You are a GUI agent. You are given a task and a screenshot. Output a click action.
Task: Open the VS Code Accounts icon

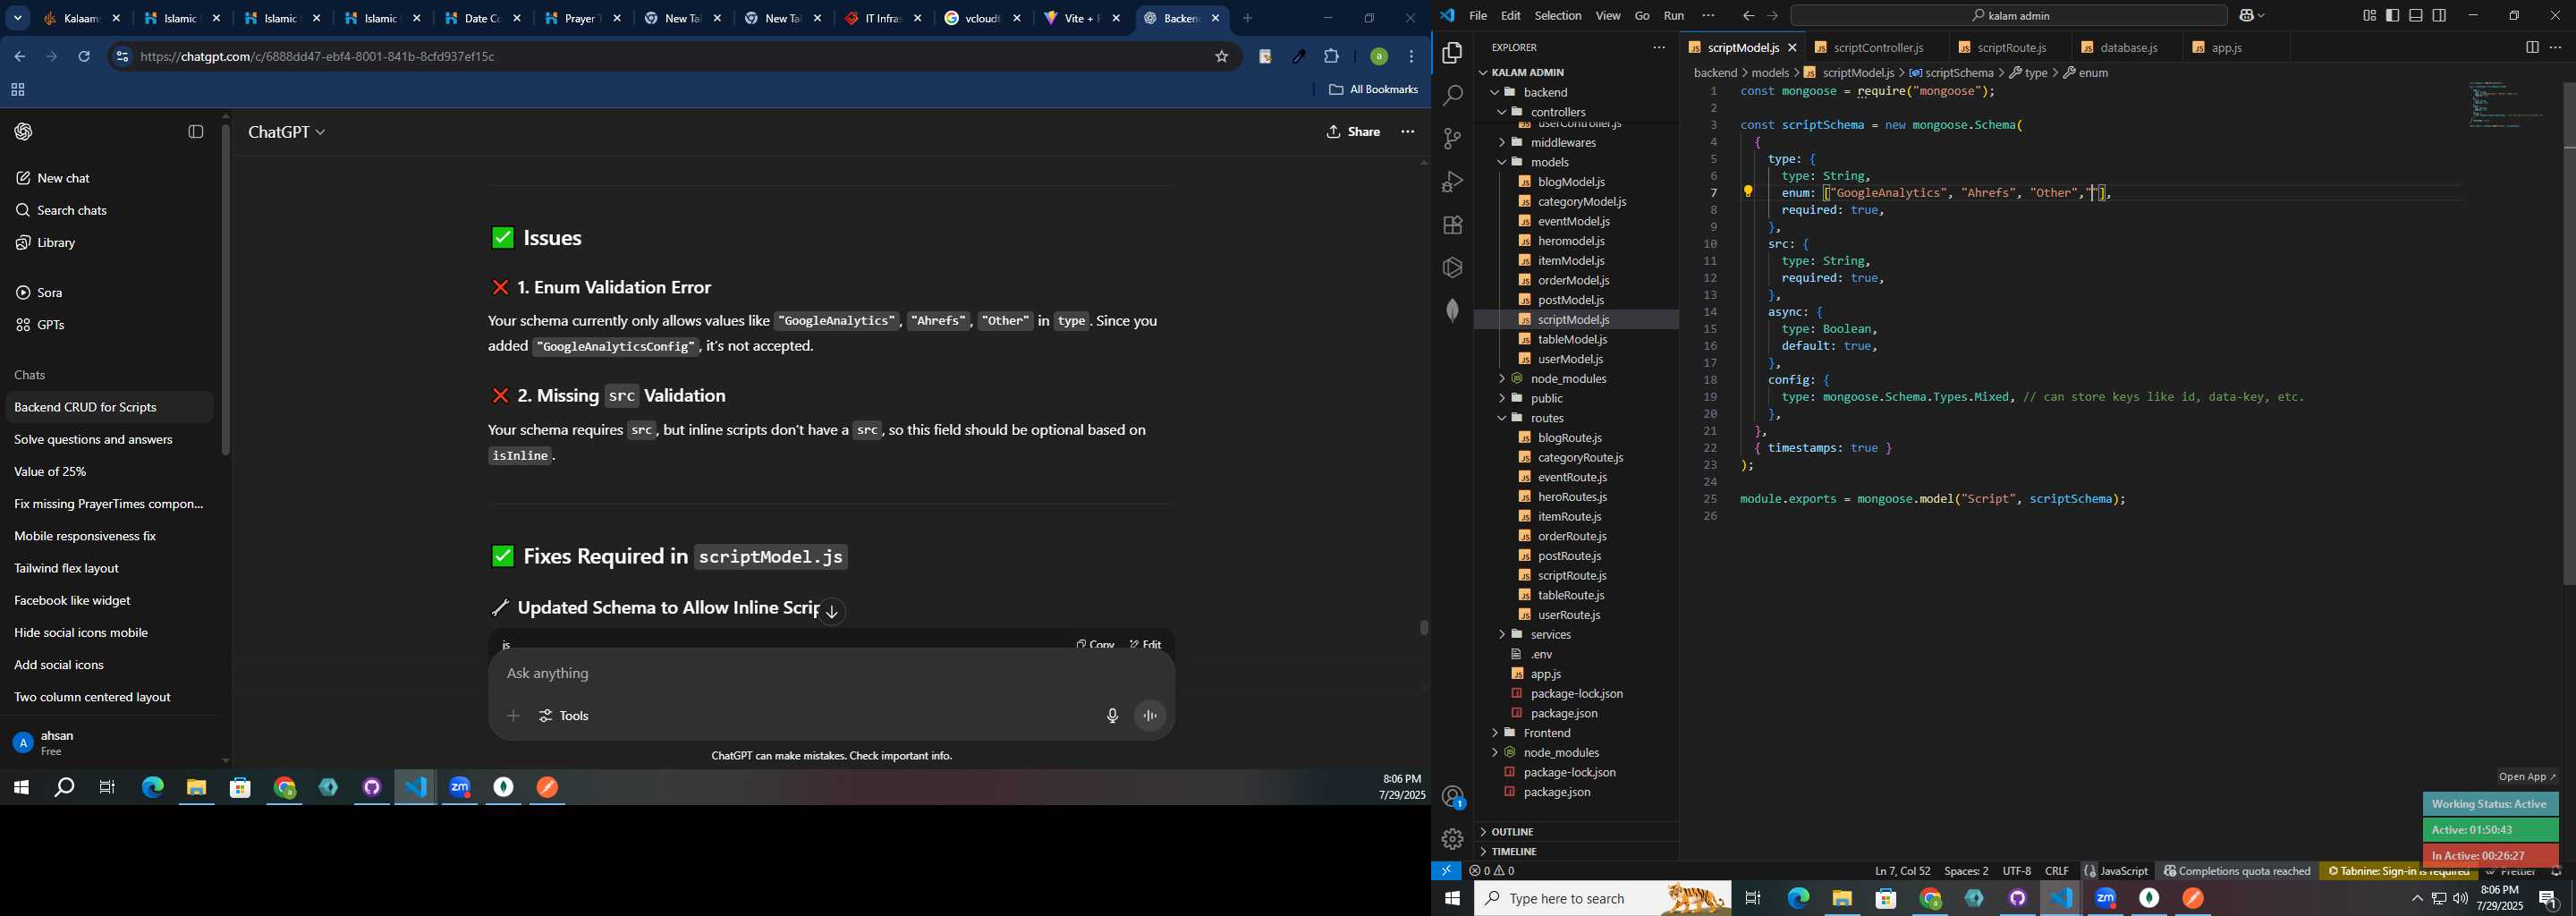[1452, 797]
